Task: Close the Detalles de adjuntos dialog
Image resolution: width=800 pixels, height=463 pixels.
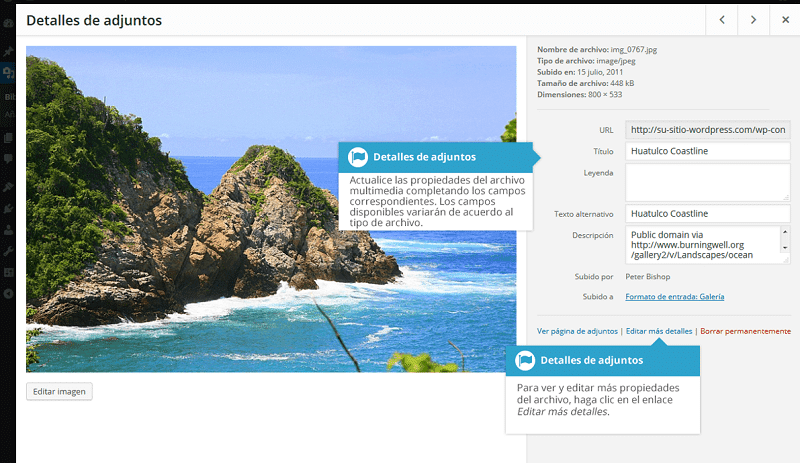Action: pos(785,20)
